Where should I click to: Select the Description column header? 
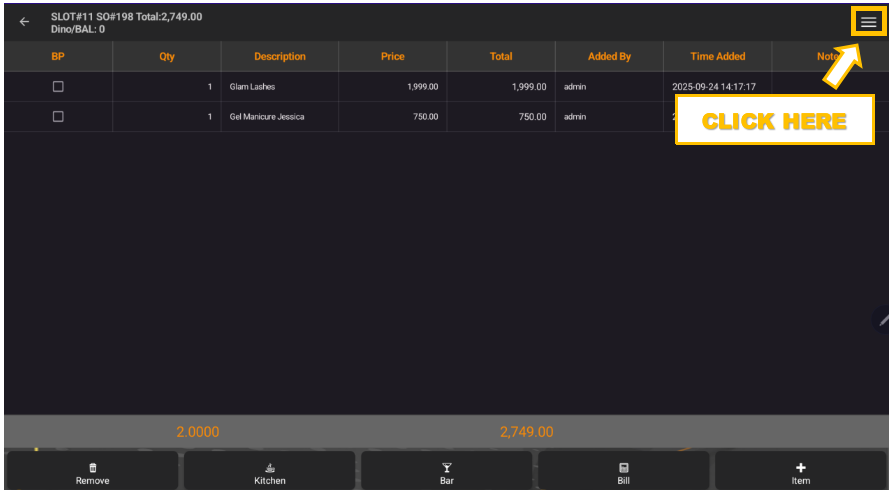click(280, 57)
